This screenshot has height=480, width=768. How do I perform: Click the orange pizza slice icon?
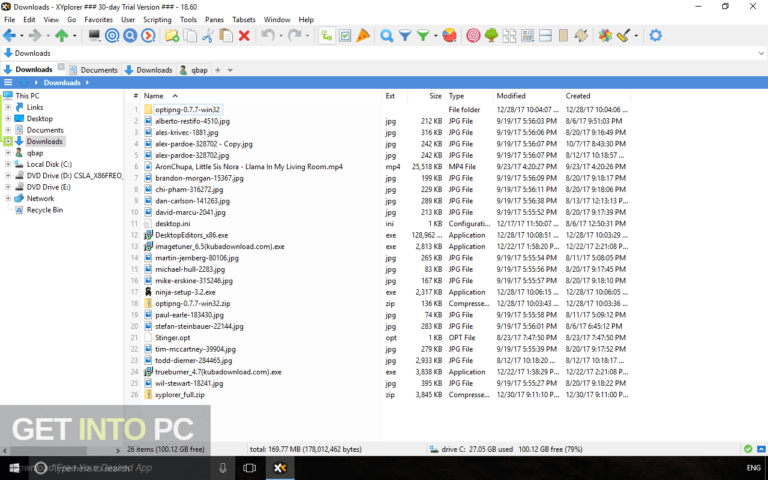[363, 35]
